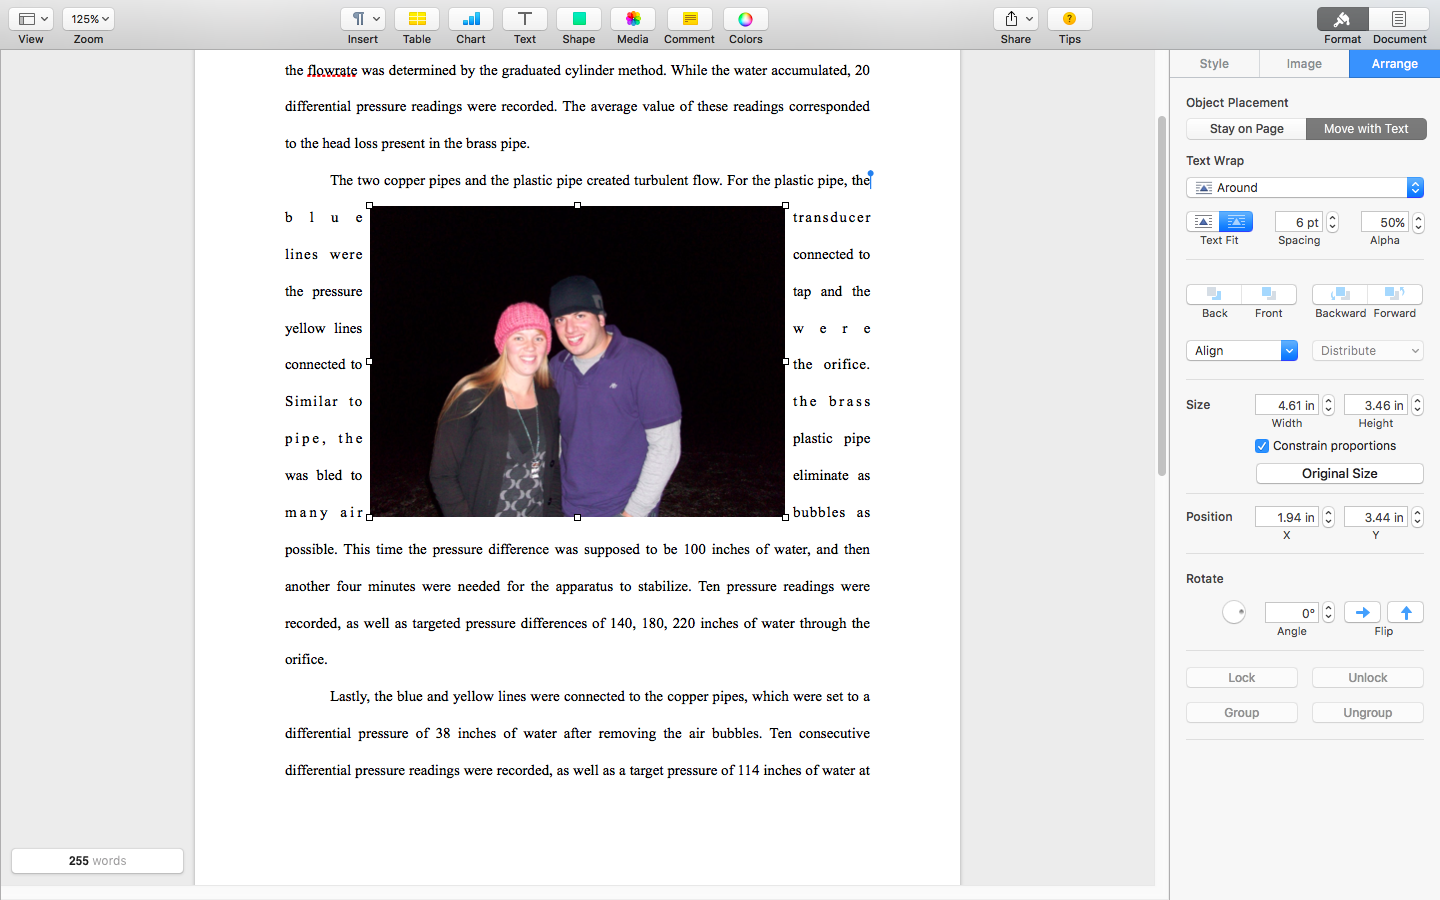
Task: Show Tips with the question mark icon
Action: [x=1070, y=19]
